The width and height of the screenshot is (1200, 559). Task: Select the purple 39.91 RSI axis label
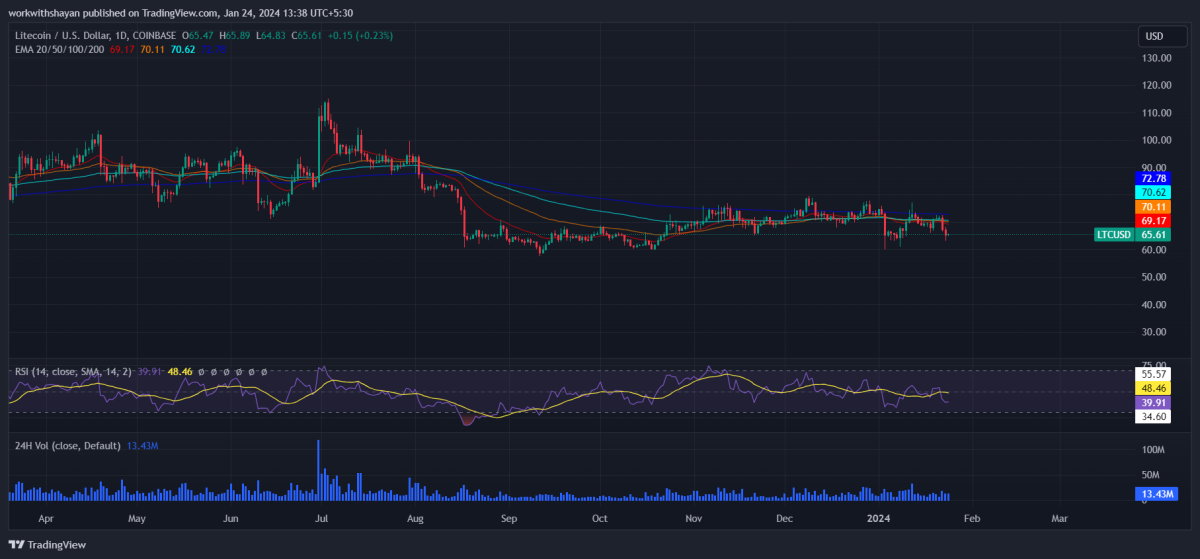pyautogui.click(x=1153, y=402)
